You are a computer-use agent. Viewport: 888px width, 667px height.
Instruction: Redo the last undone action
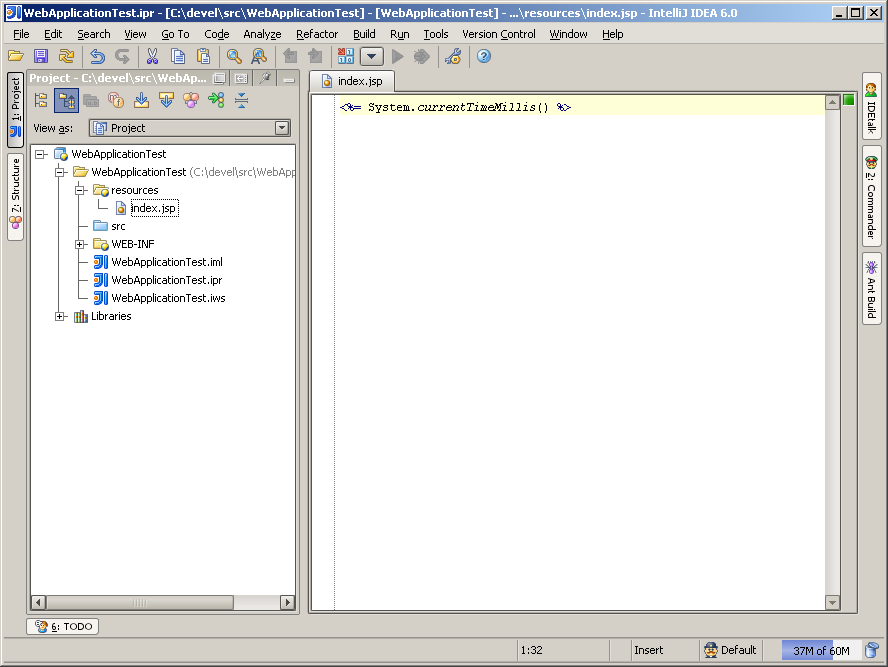[x=122, y=56]
